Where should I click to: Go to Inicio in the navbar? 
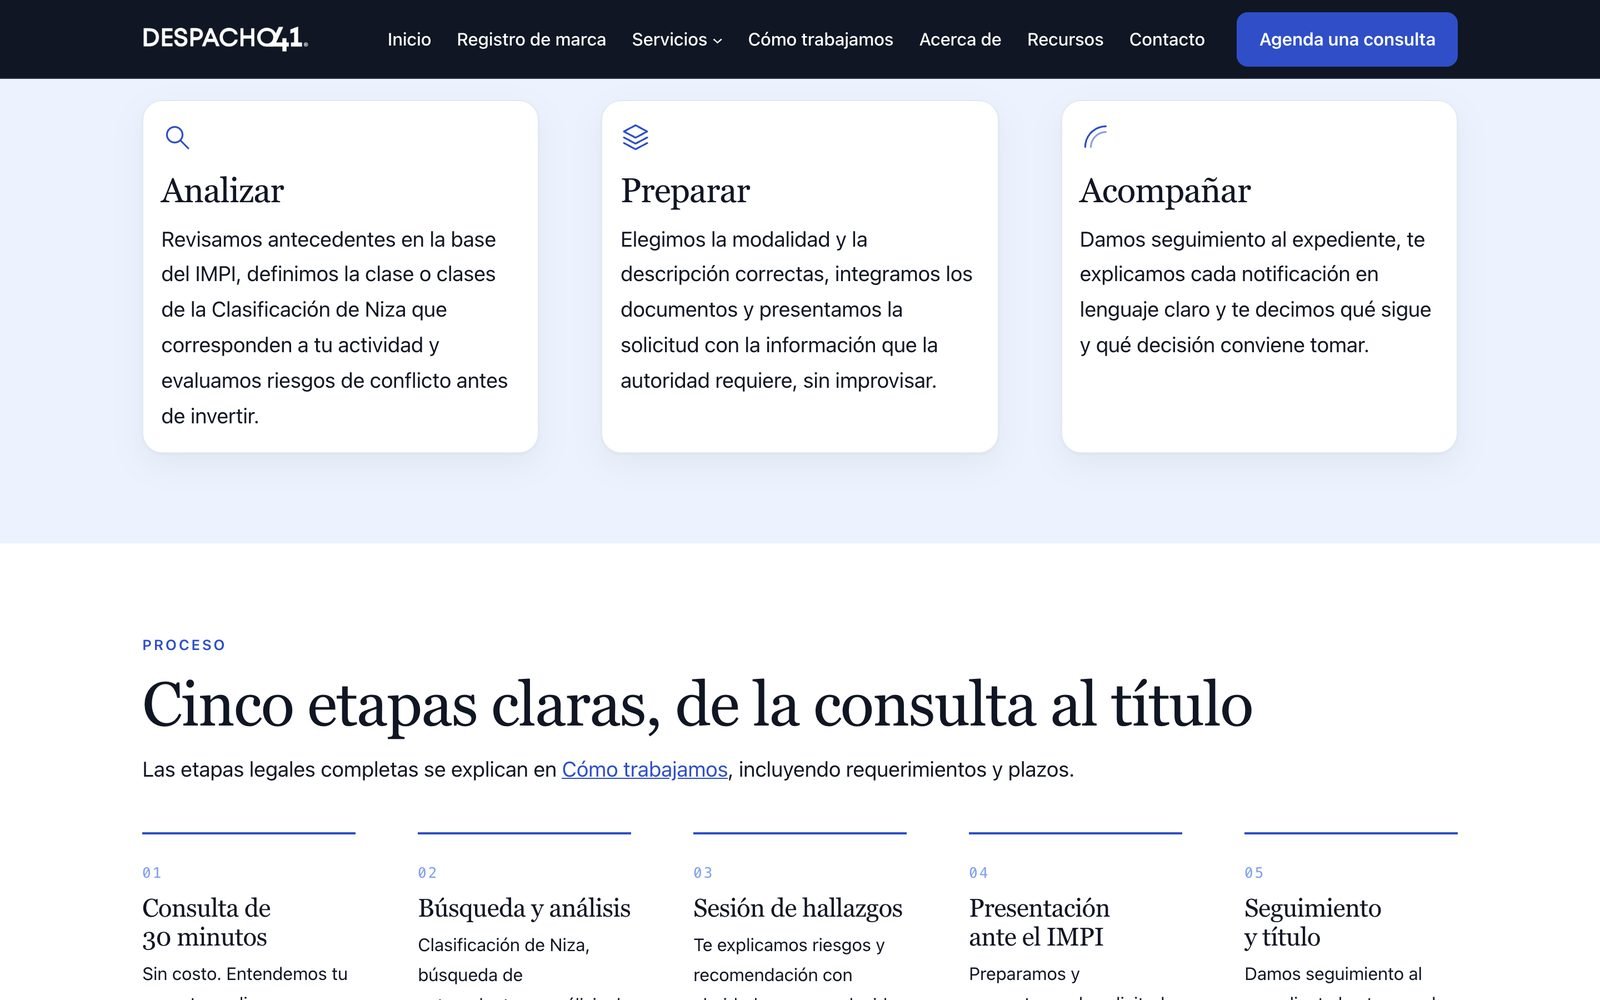click(409, 39)
